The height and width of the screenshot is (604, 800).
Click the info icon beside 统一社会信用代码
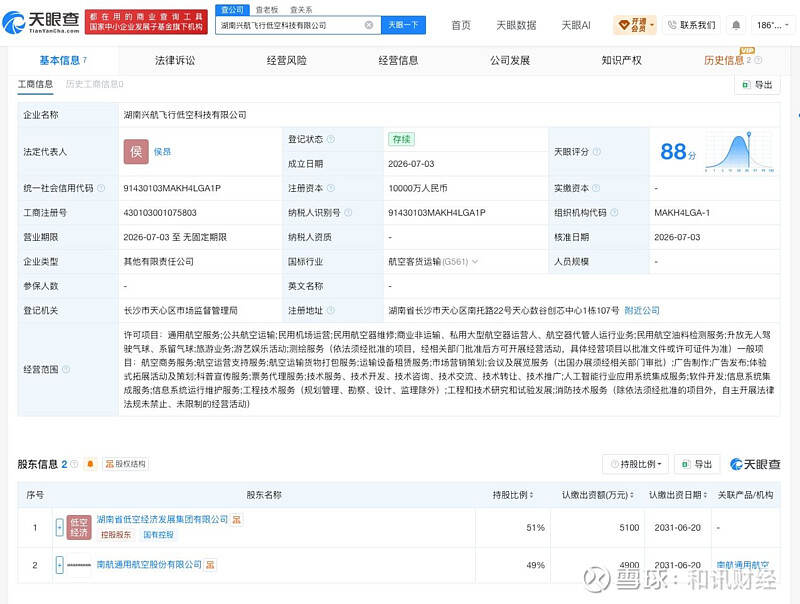pos(101,188)
